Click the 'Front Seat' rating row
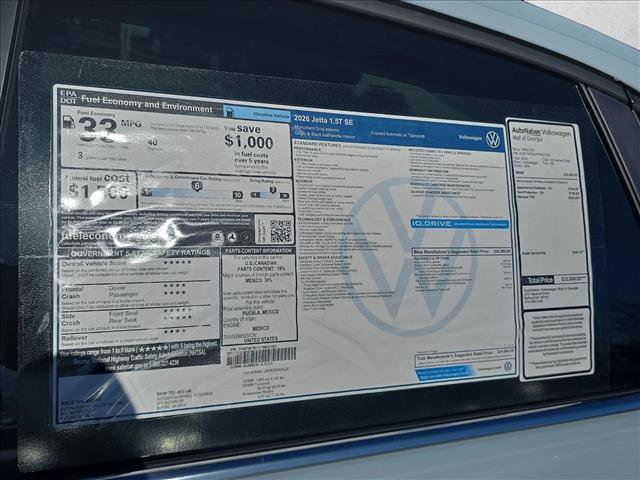Screen dimensions: 640x480 [x=150, y=313]
